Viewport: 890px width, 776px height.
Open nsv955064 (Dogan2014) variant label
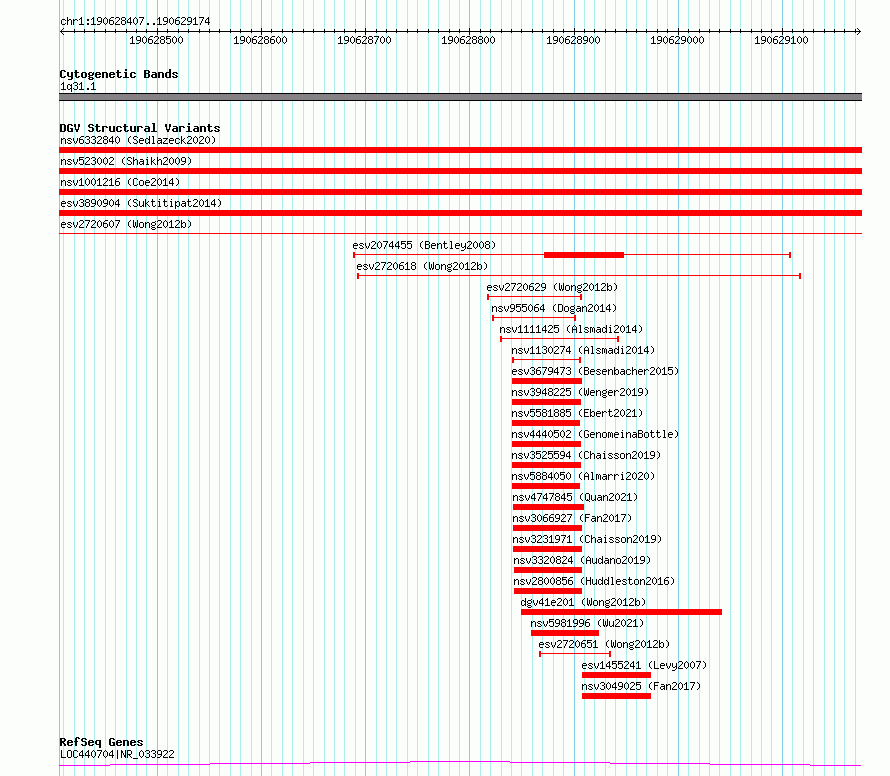click(554, 308)
